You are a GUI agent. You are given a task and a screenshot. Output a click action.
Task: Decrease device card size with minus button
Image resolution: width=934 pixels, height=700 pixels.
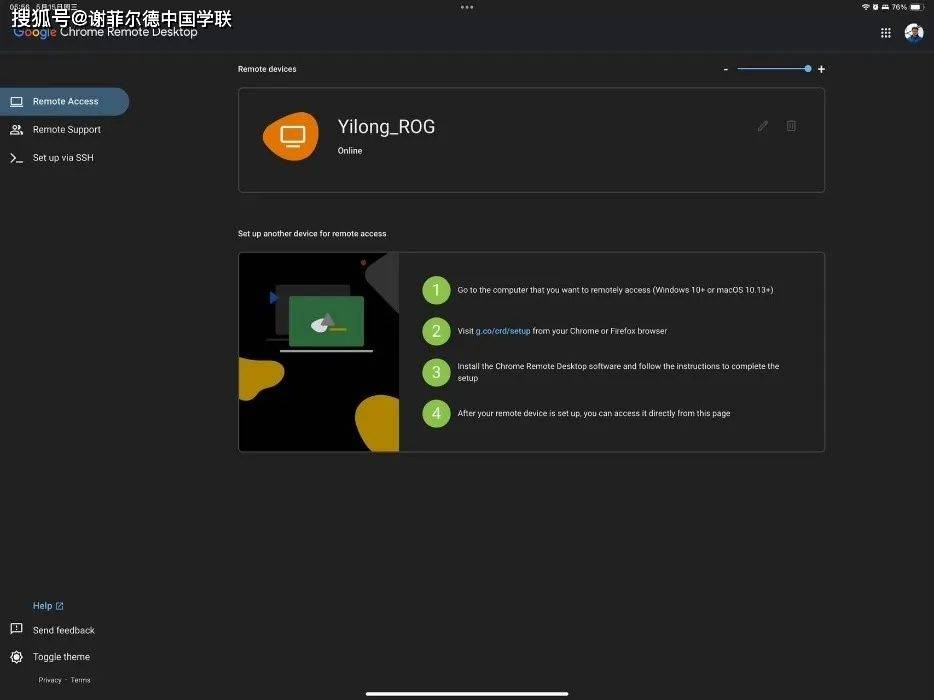pos(726,69)
